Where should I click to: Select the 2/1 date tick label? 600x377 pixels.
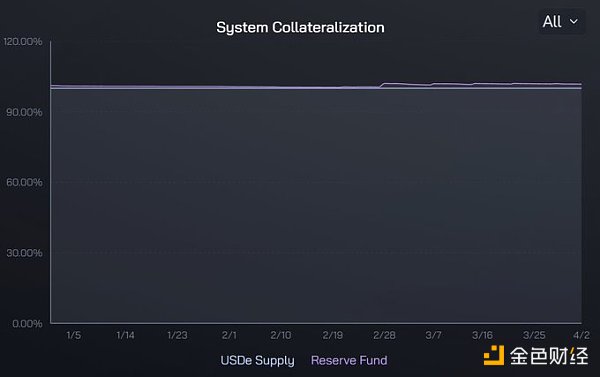229,335
